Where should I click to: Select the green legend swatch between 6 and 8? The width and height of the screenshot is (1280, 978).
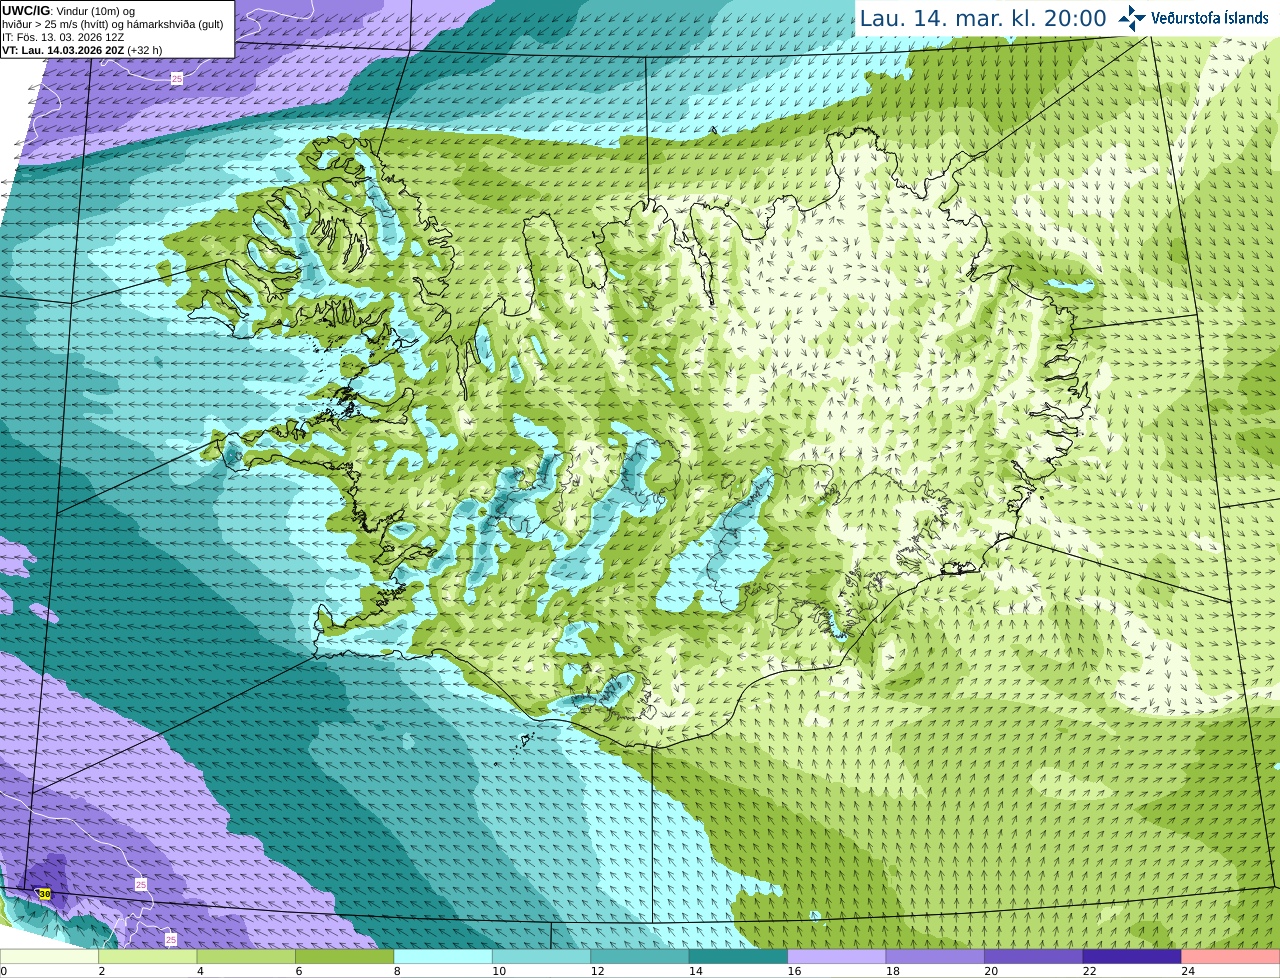345,957
